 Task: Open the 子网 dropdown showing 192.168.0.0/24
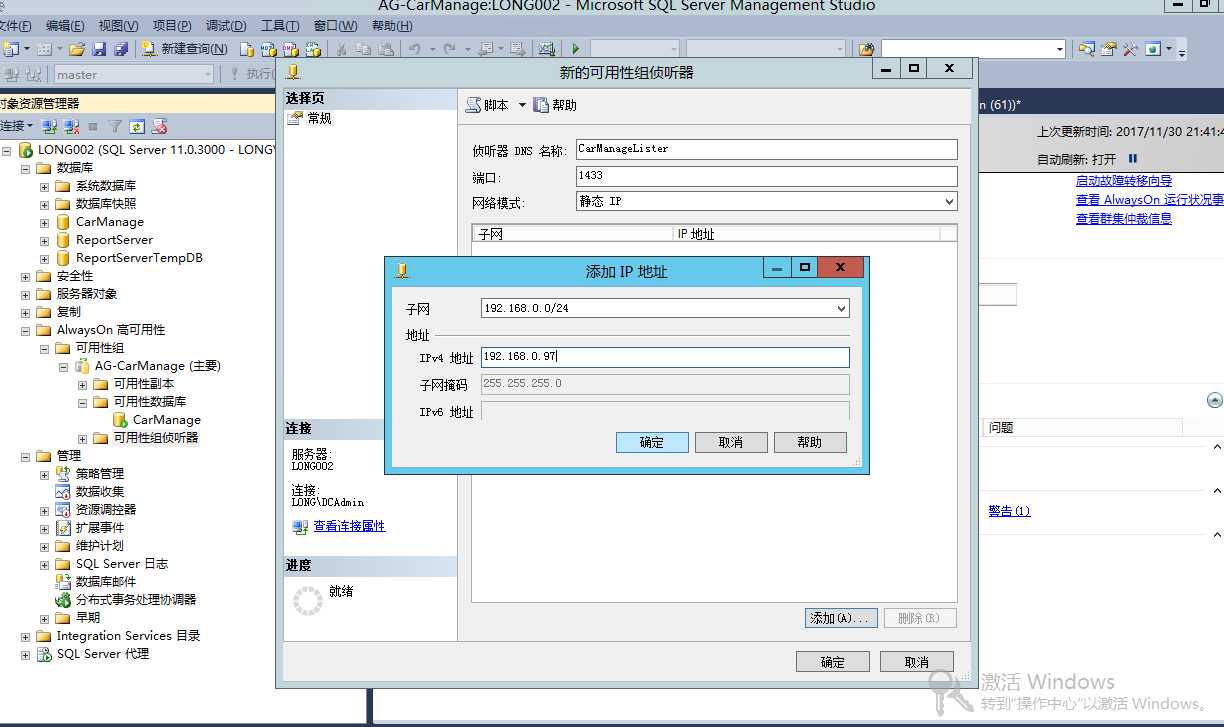[x=841, y=309]
